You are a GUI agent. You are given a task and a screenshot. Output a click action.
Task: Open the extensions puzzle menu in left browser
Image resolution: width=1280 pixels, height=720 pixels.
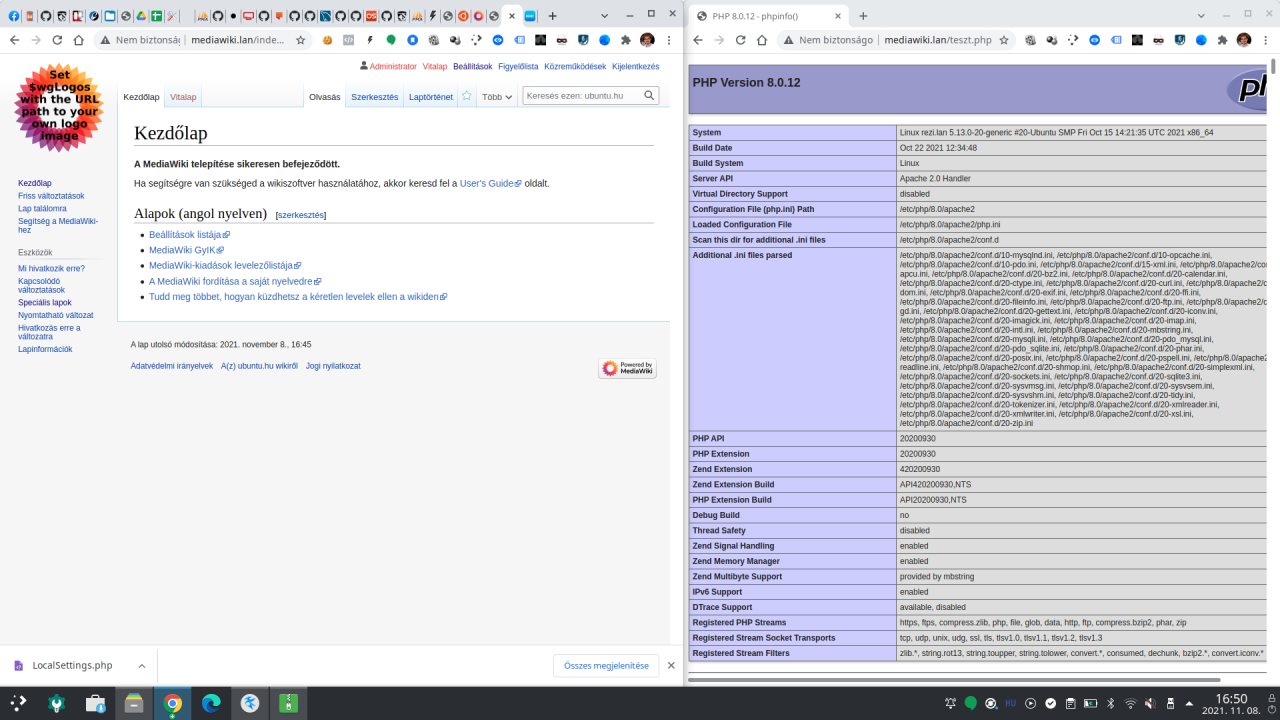click(x=626, y=40)
